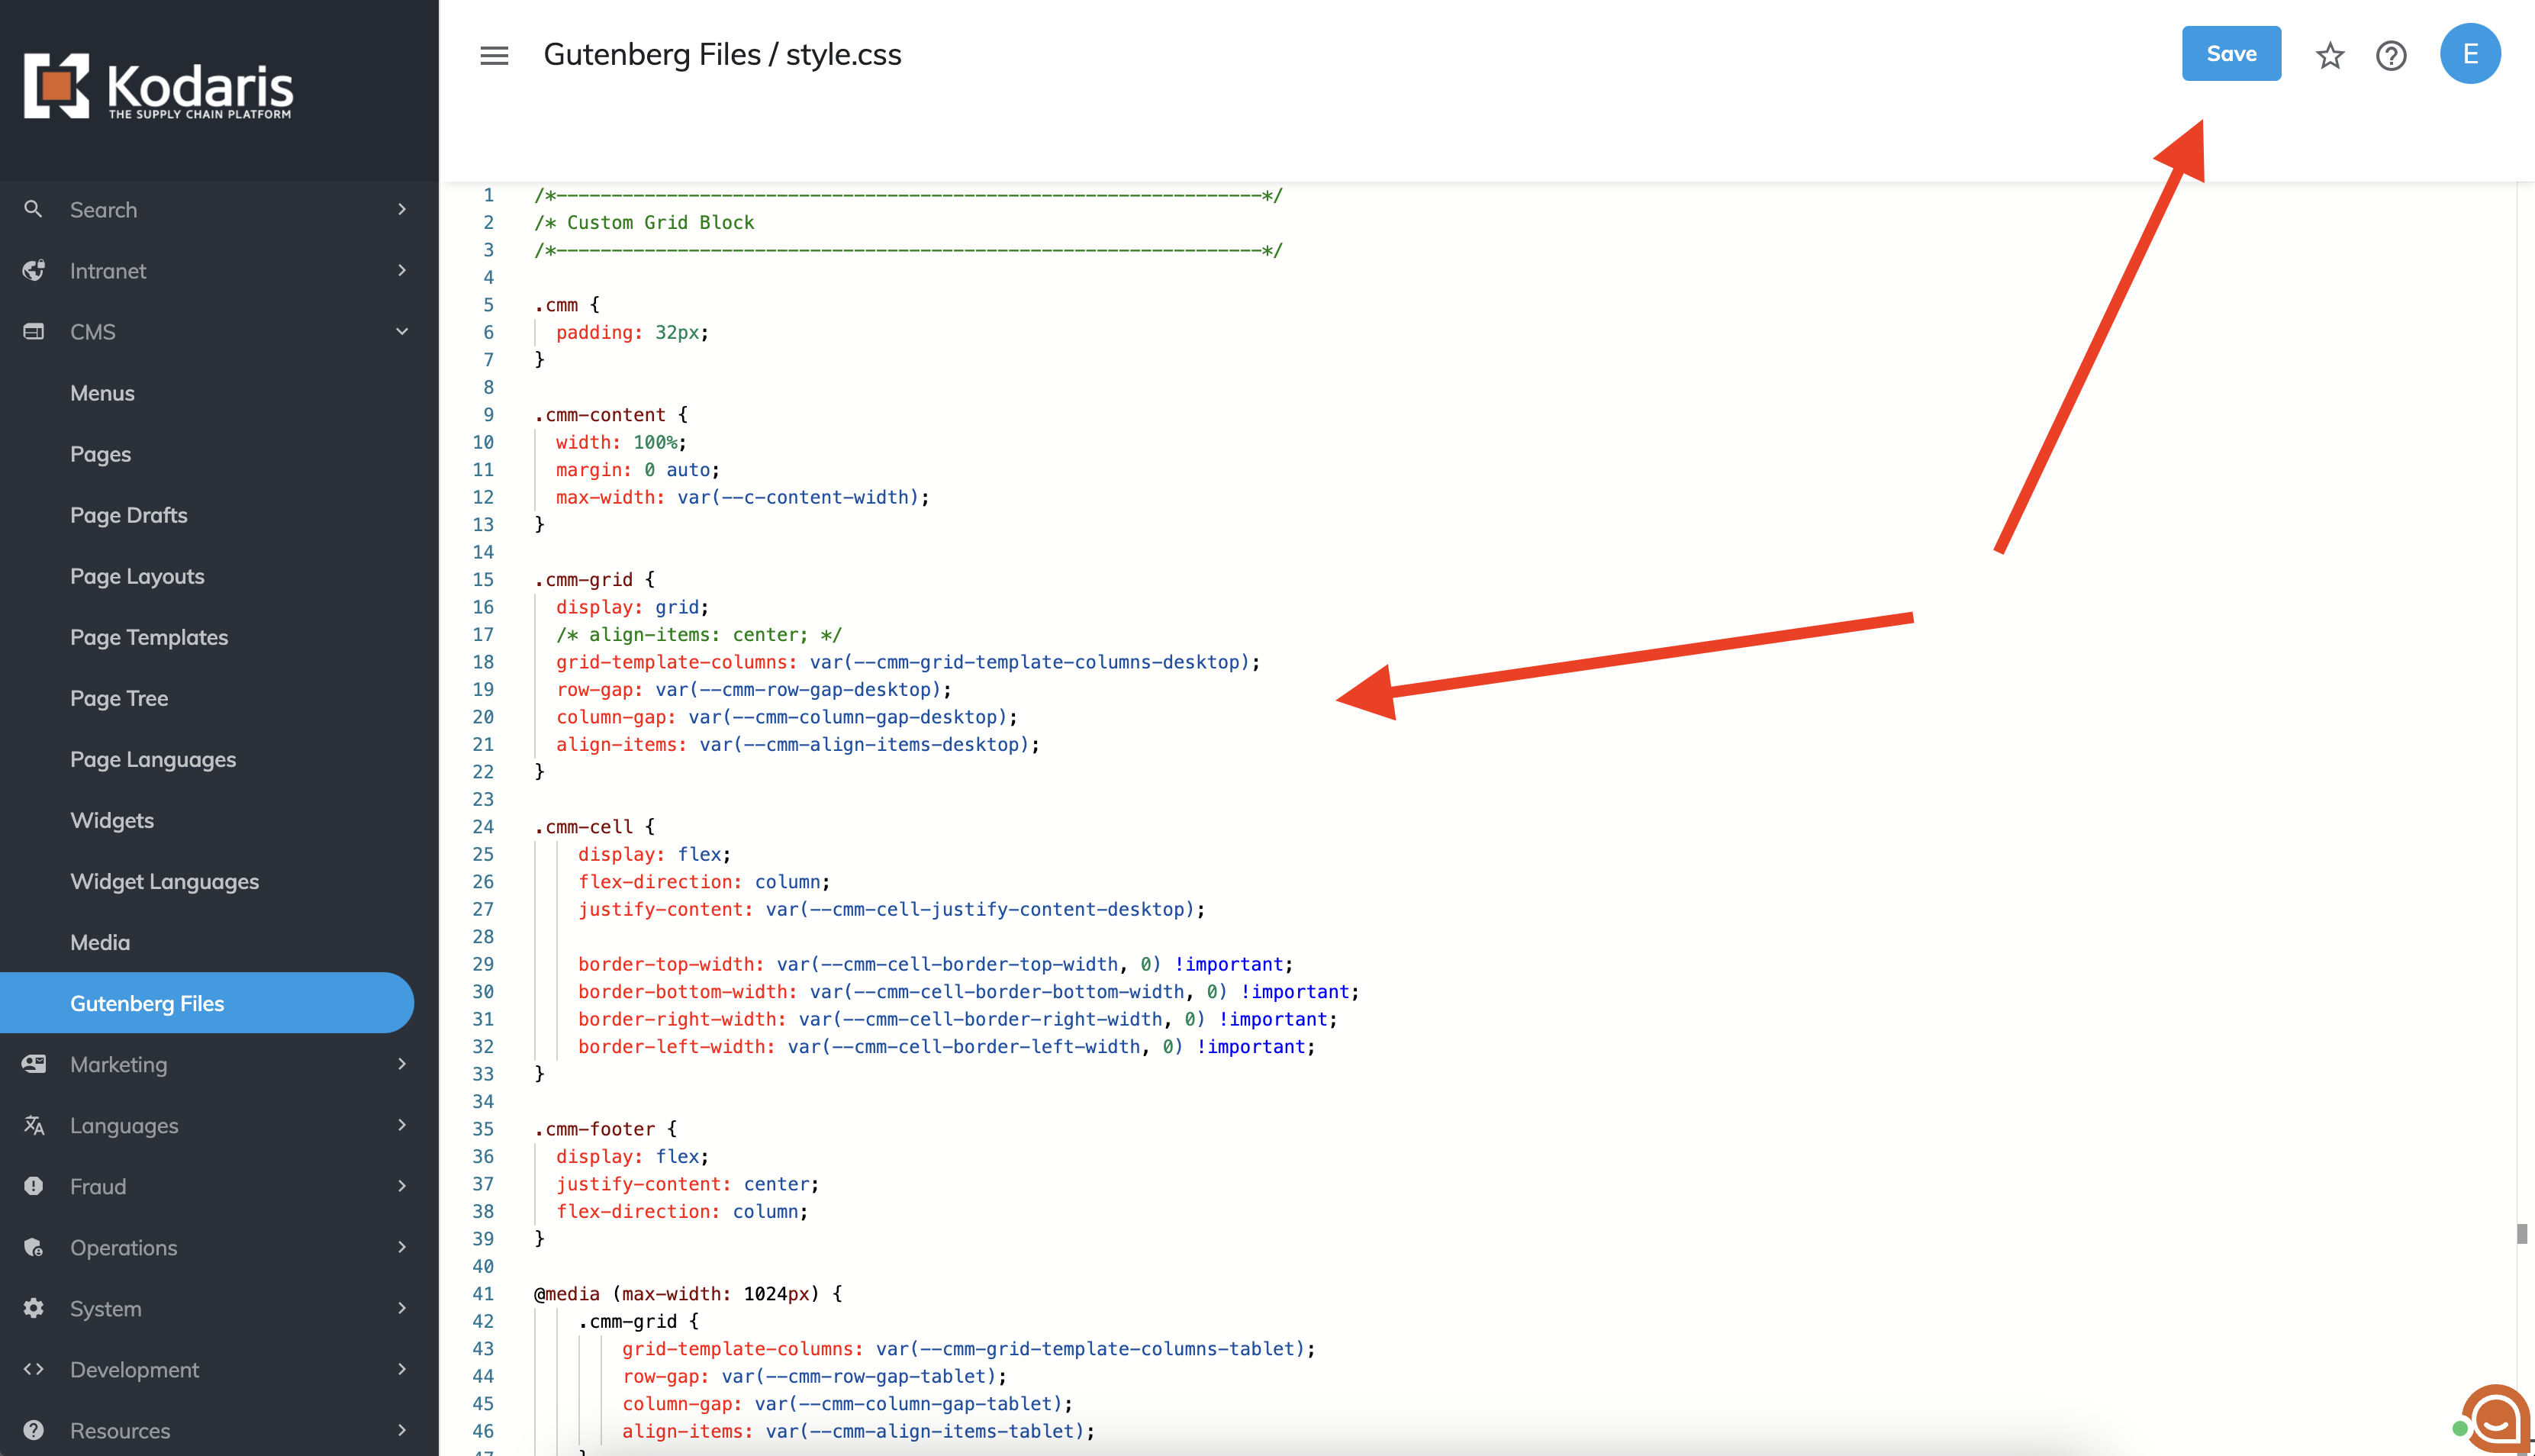This screenshot has width=2535, height=1456.
Task: Expand the Intranet section chevron
Action: (402, 270)
